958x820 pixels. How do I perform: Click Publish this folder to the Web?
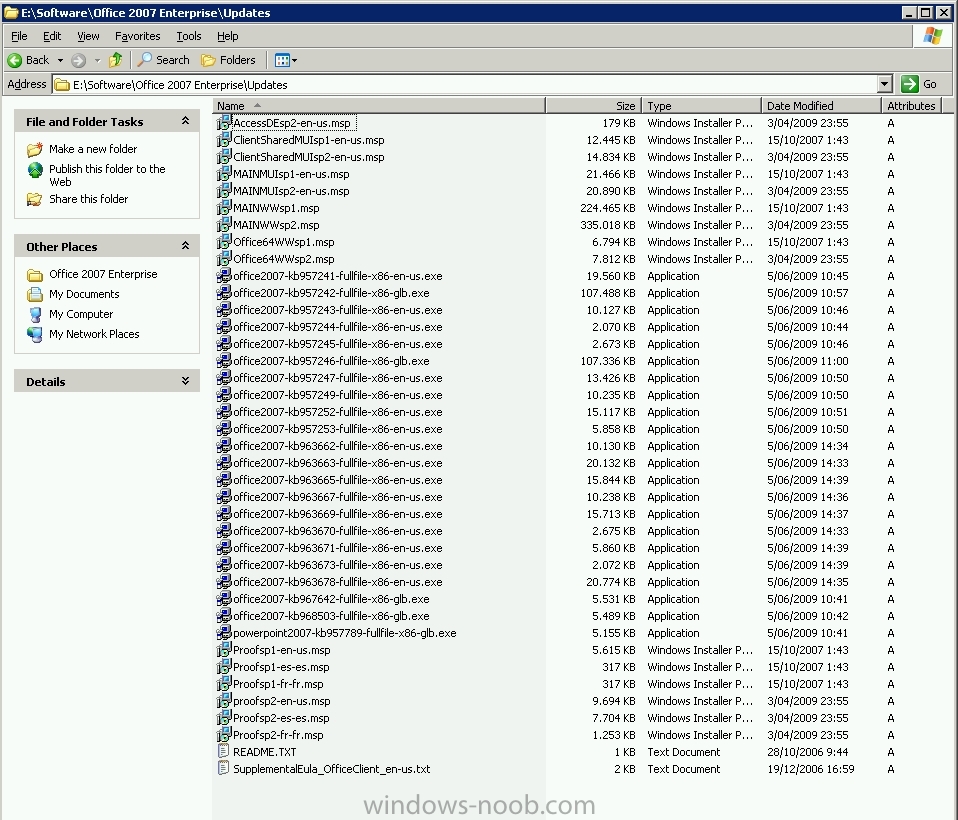click(x=107, y=175)
